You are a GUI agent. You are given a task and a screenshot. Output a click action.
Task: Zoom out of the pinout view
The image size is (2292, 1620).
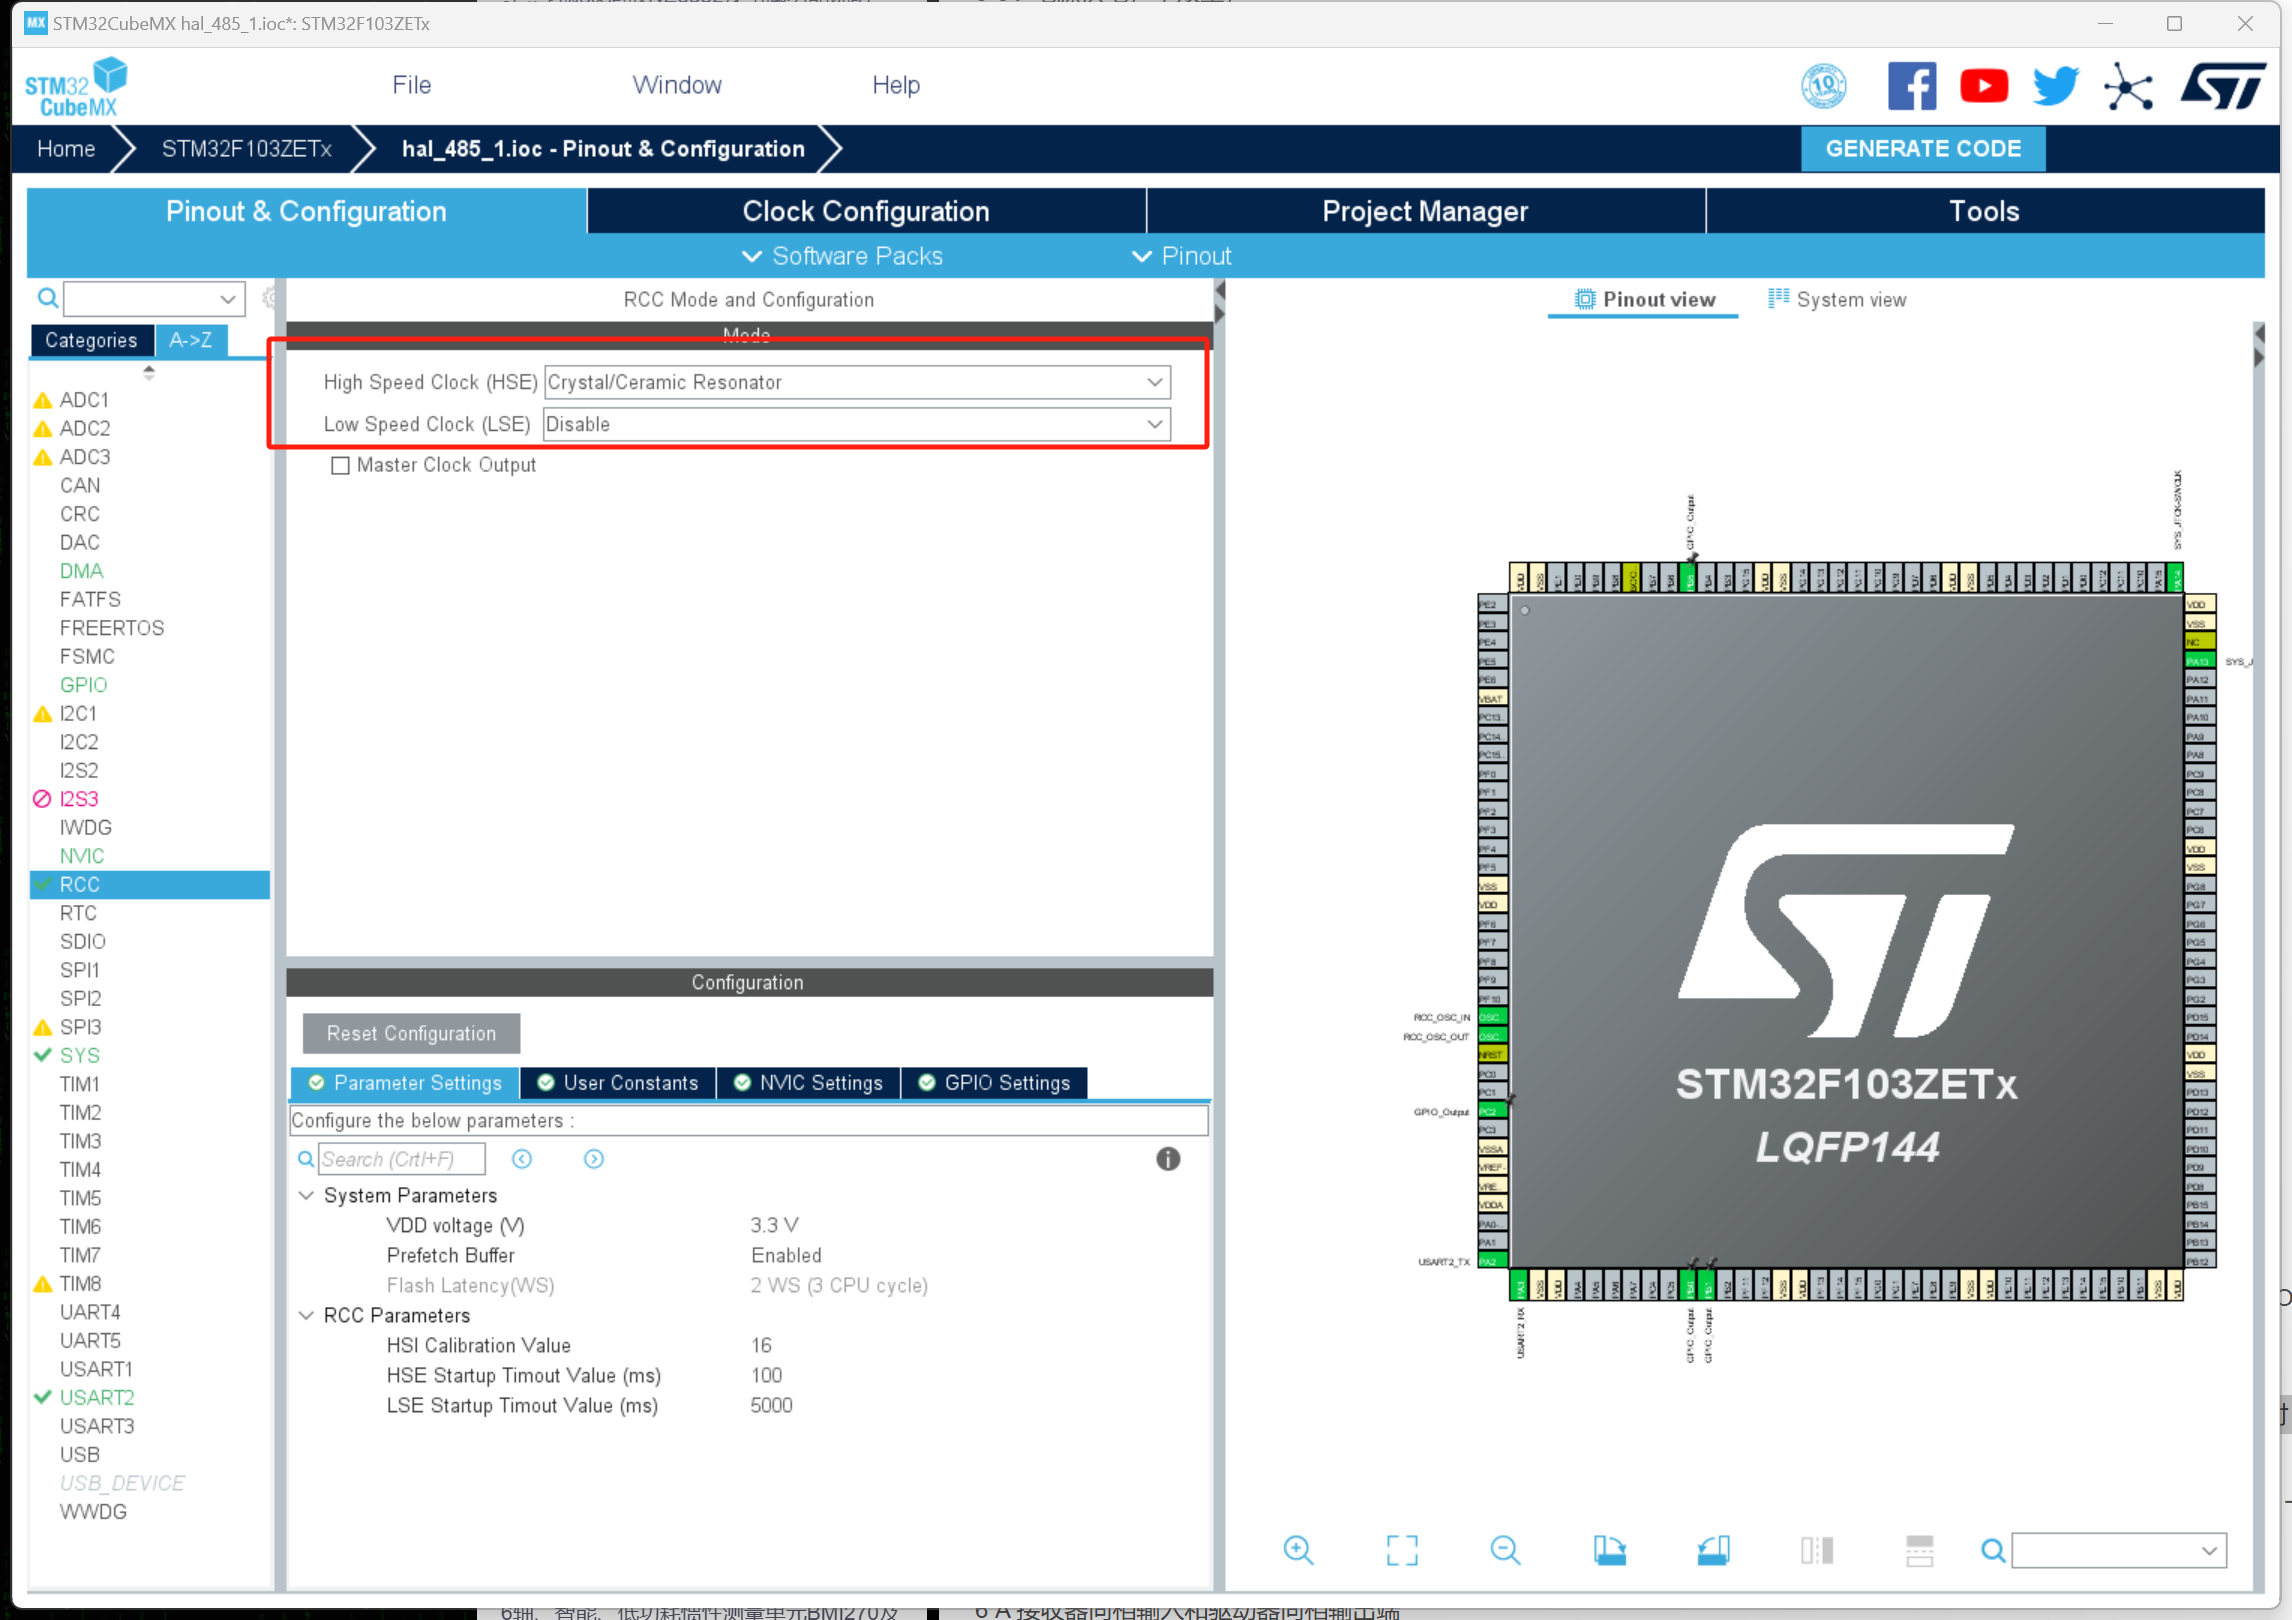pos(1504,1550)
